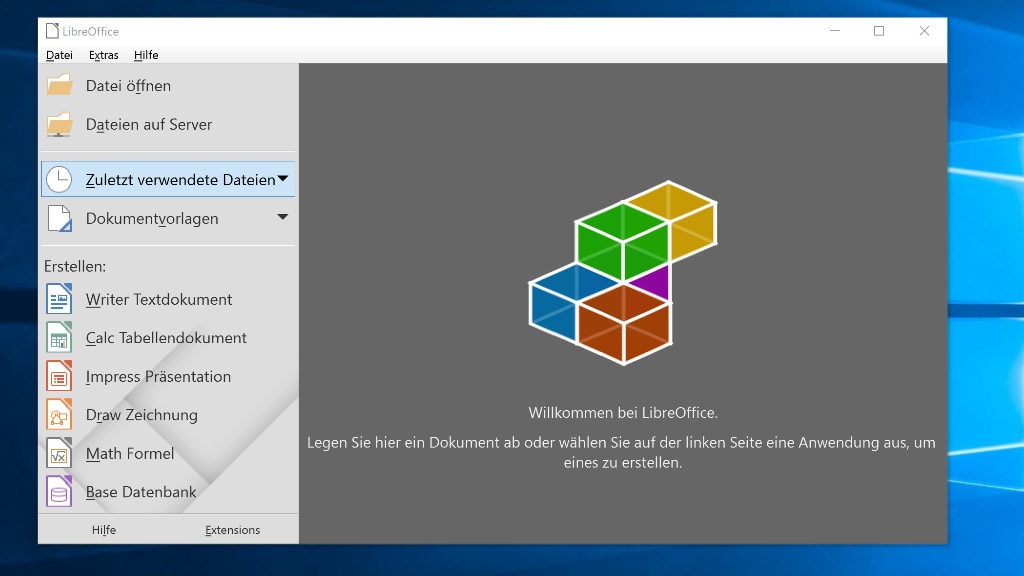Open the Hilfe menu in menu bar
This screenshot has width=1024, height=576.
(146, 55)
